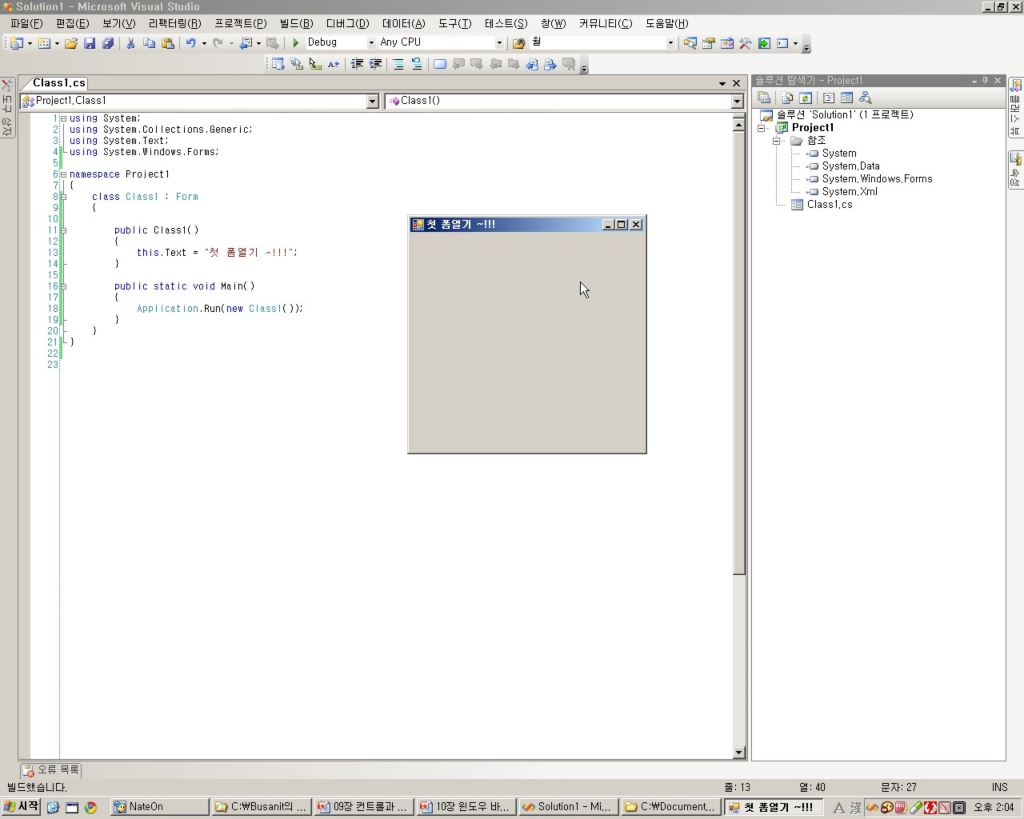1024x819 pixels.
Task: Open the 파일(F) menu
Action: click(26, 24)
